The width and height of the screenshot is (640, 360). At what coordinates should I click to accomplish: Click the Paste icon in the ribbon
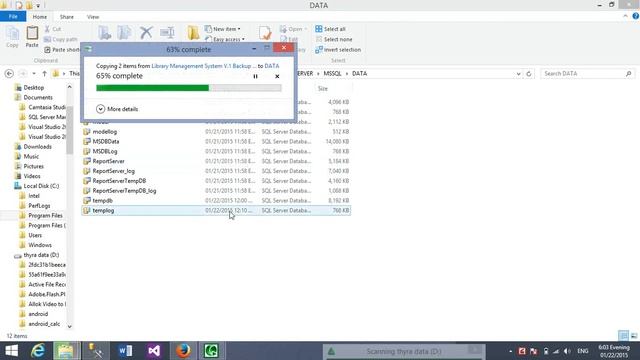pos(32,33)
